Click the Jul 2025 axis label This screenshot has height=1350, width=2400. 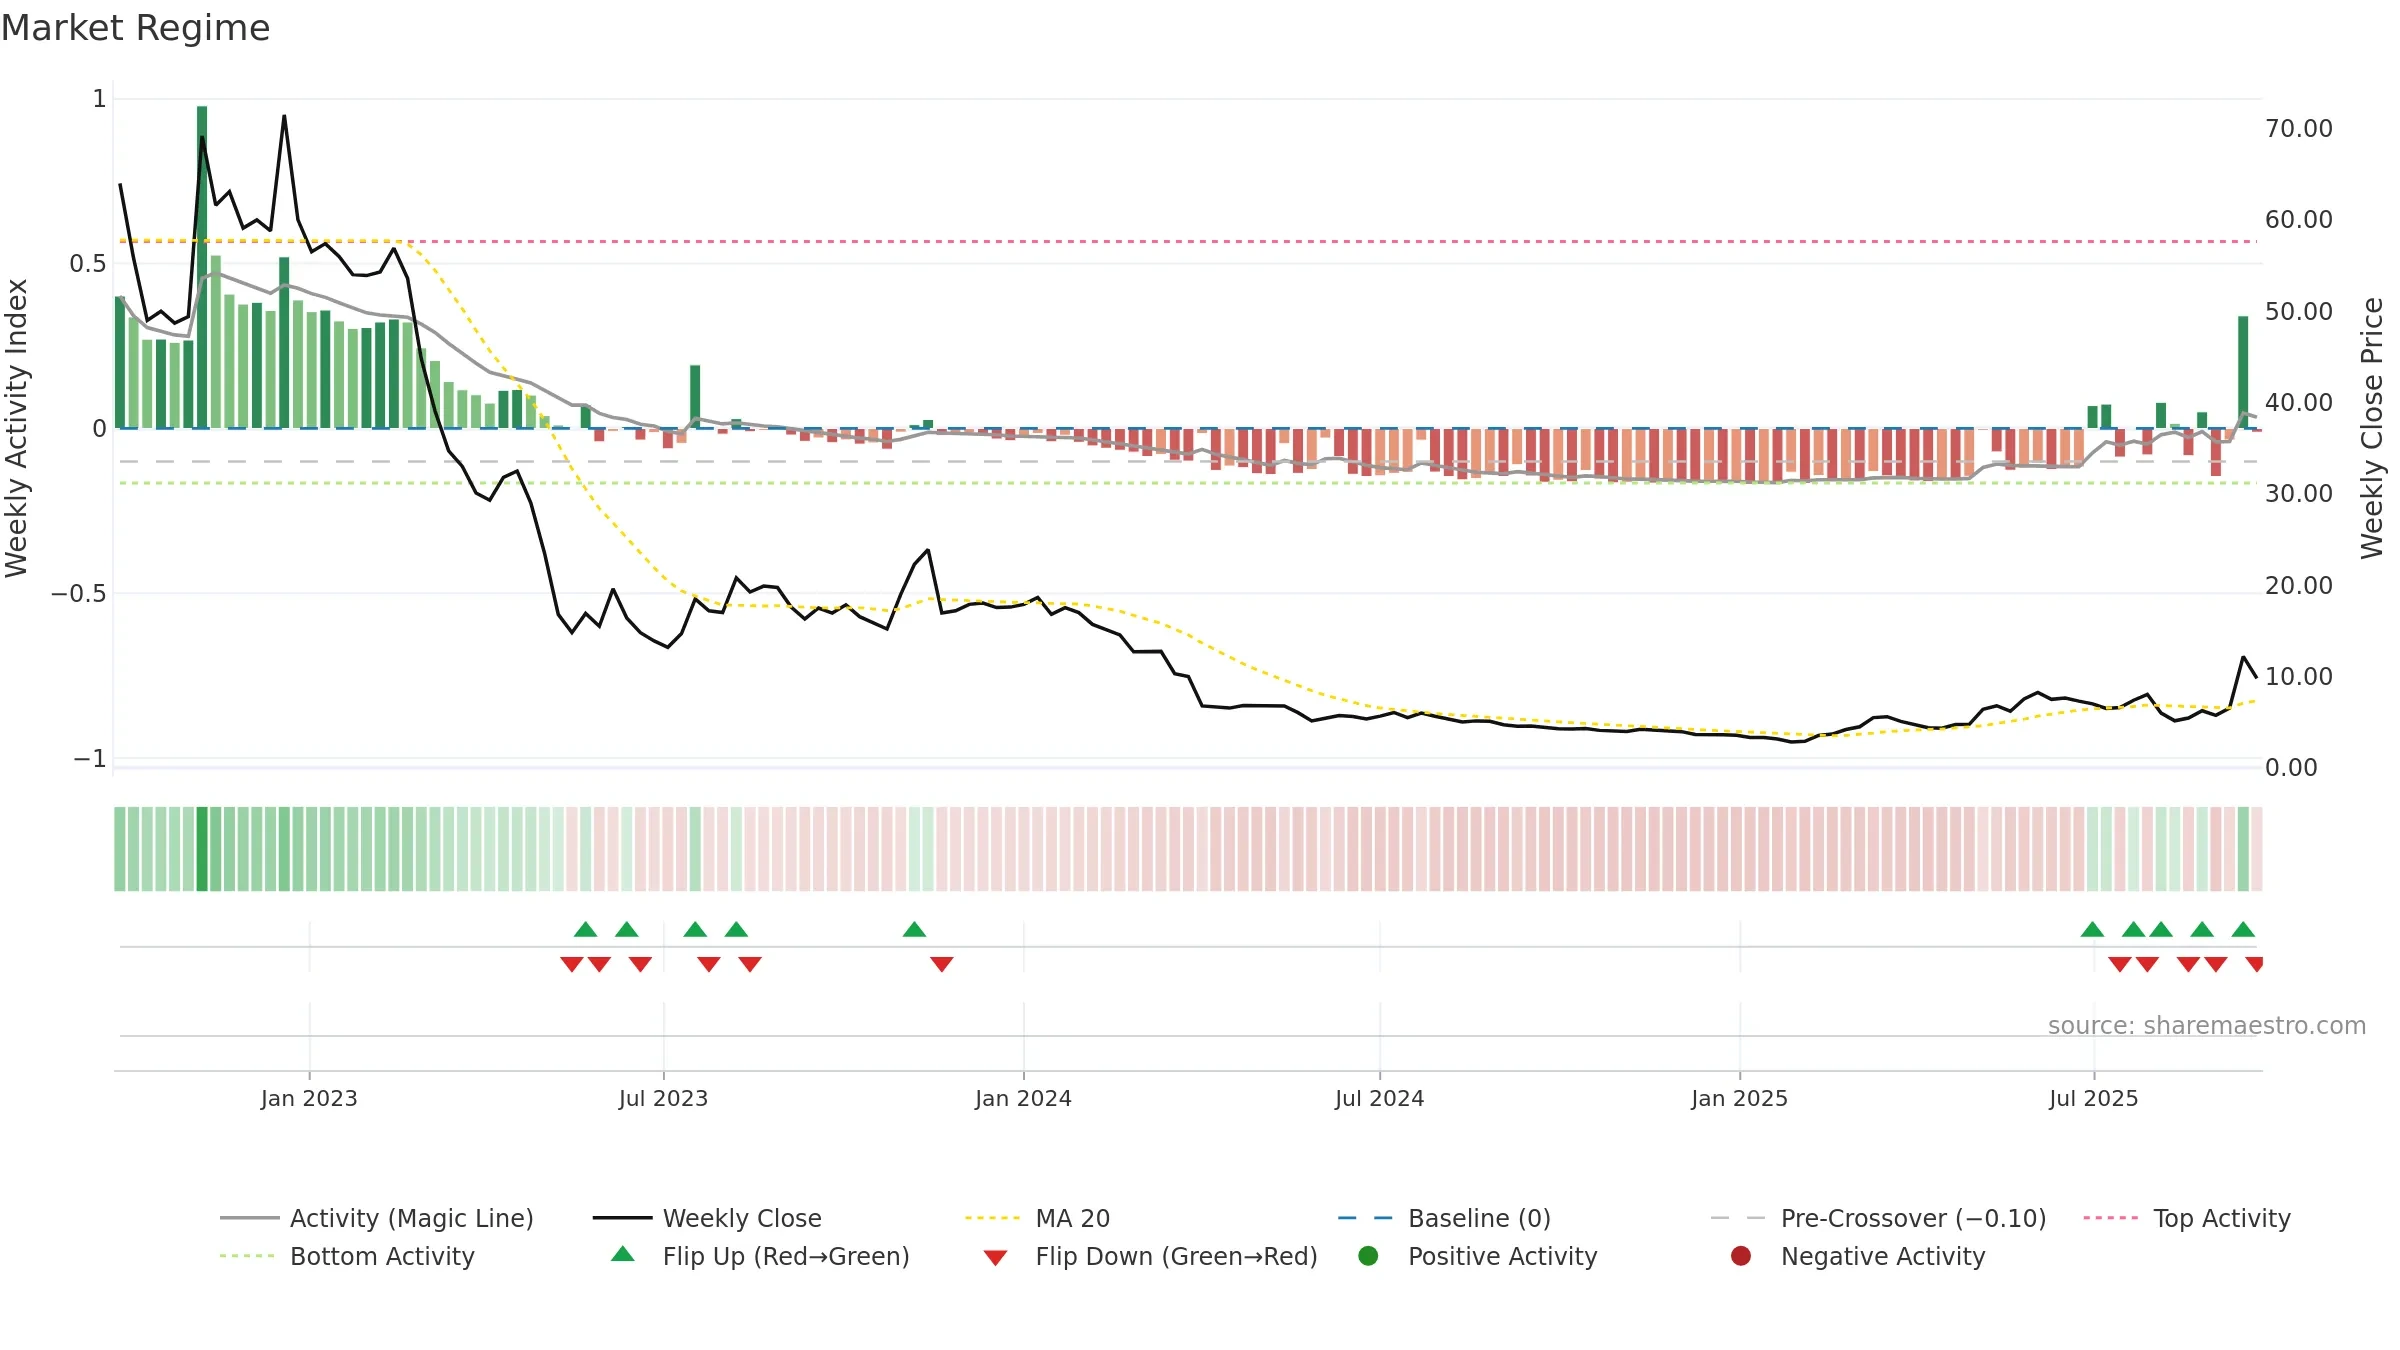(x=2093, y=1098)
